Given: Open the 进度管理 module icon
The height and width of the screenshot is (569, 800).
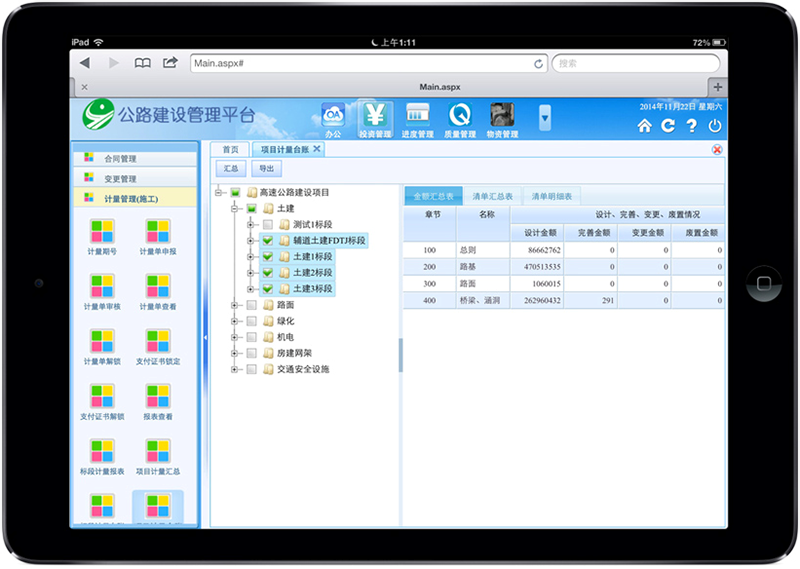Looking at the screenshot, I should (417, 119).
